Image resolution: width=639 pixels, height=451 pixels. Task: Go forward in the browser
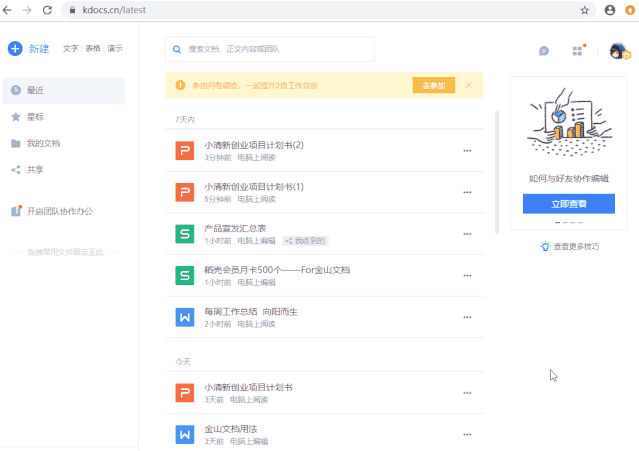(x=27, y=10)
